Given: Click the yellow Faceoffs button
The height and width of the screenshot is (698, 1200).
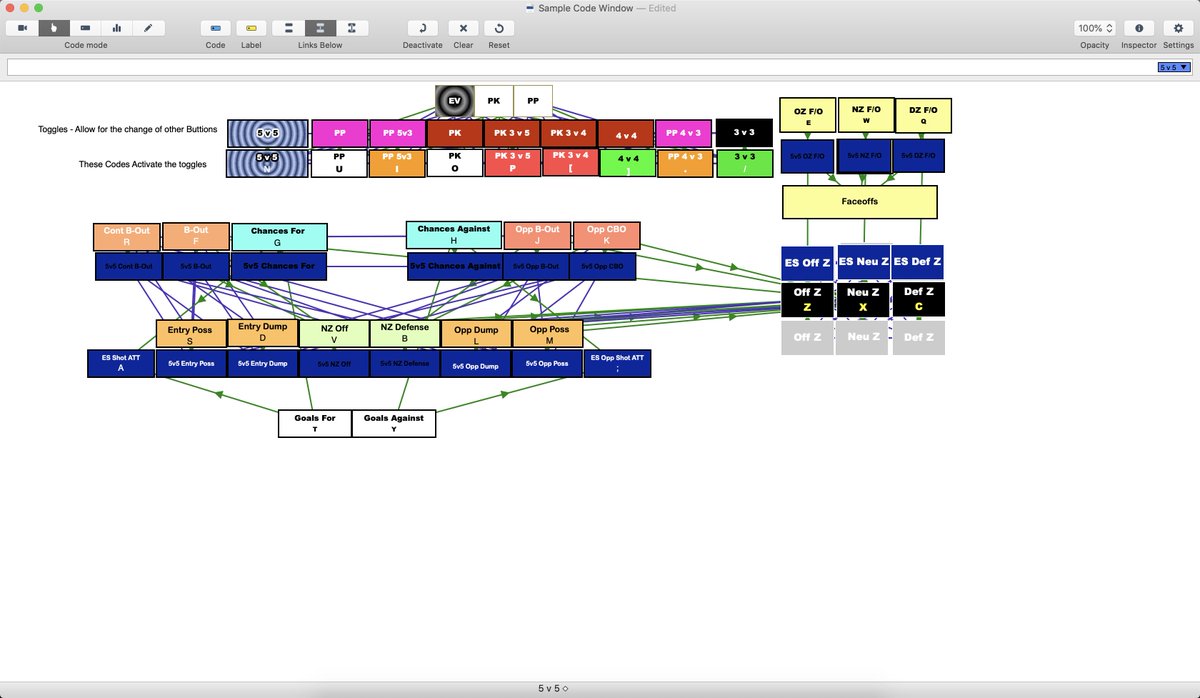Looking at the screenshot, I should [860, 202].
